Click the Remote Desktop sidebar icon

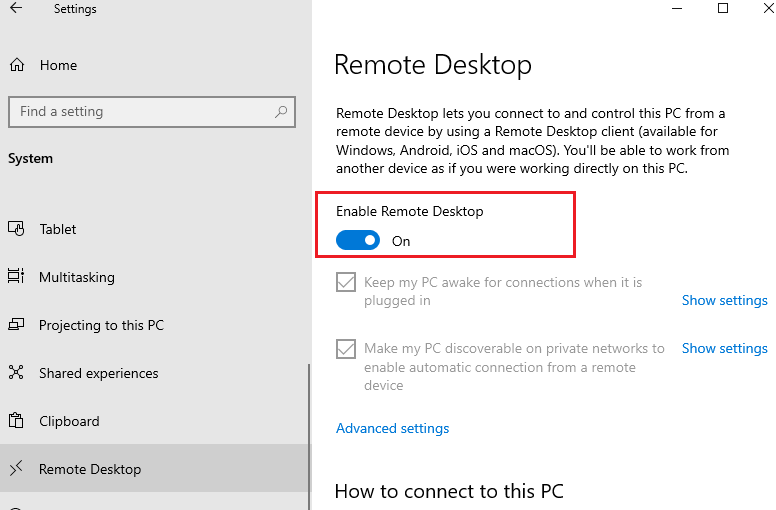point(16,467)
